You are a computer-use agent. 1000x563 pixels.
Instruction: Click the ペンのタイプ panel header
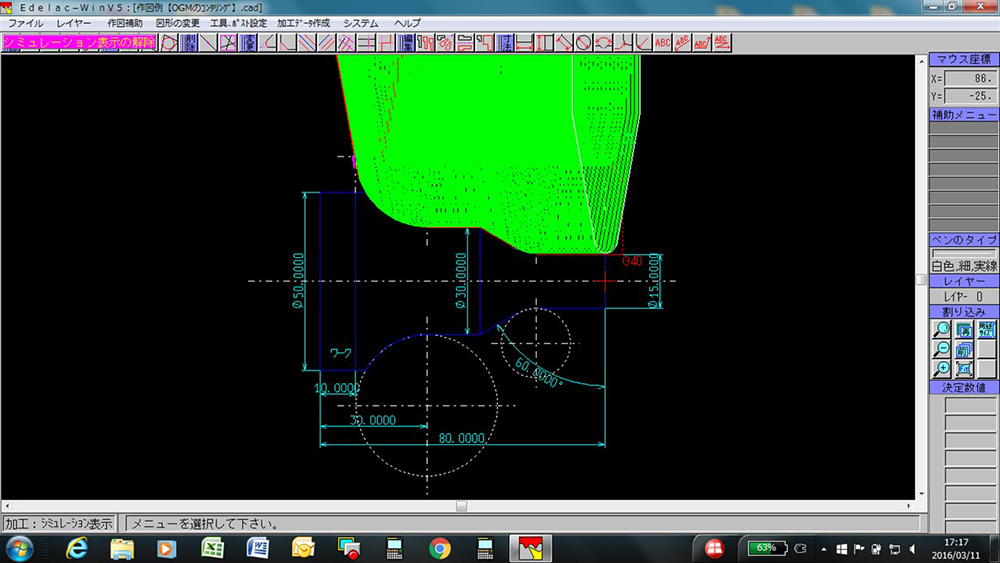point(963,240)
